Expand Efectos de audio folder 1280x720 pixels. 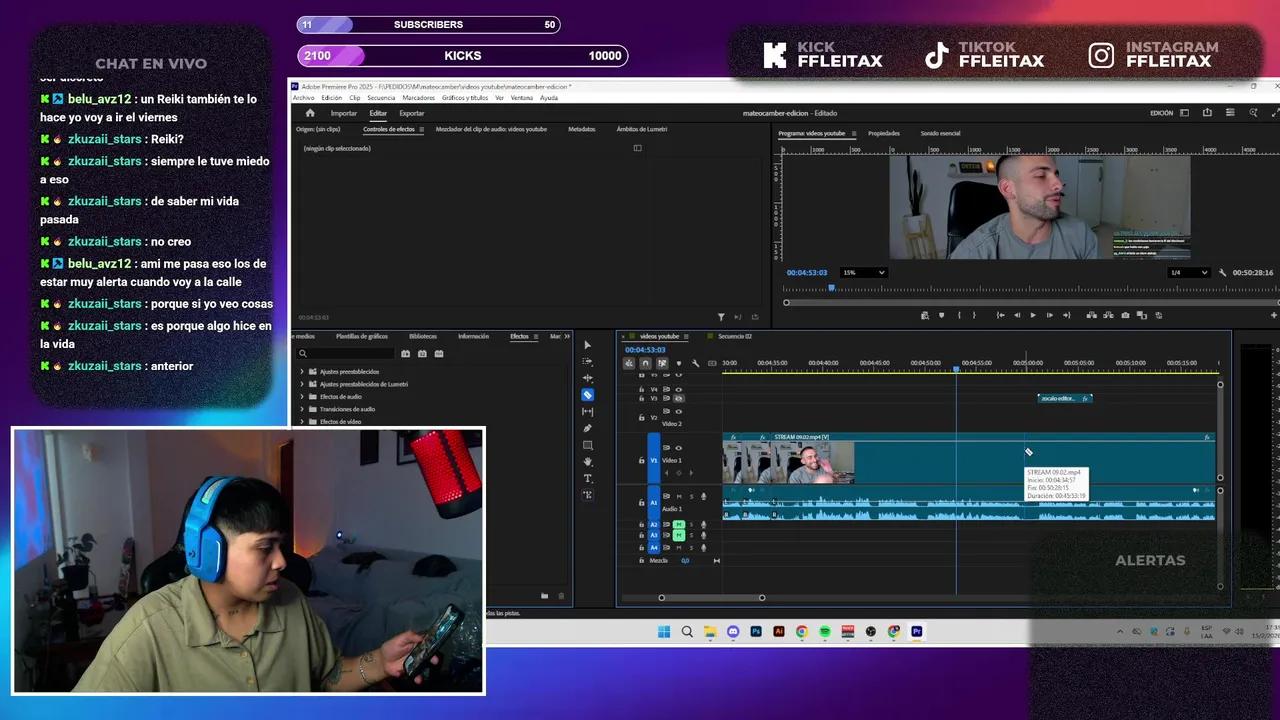pyautogui.click(x=302, y=397)
